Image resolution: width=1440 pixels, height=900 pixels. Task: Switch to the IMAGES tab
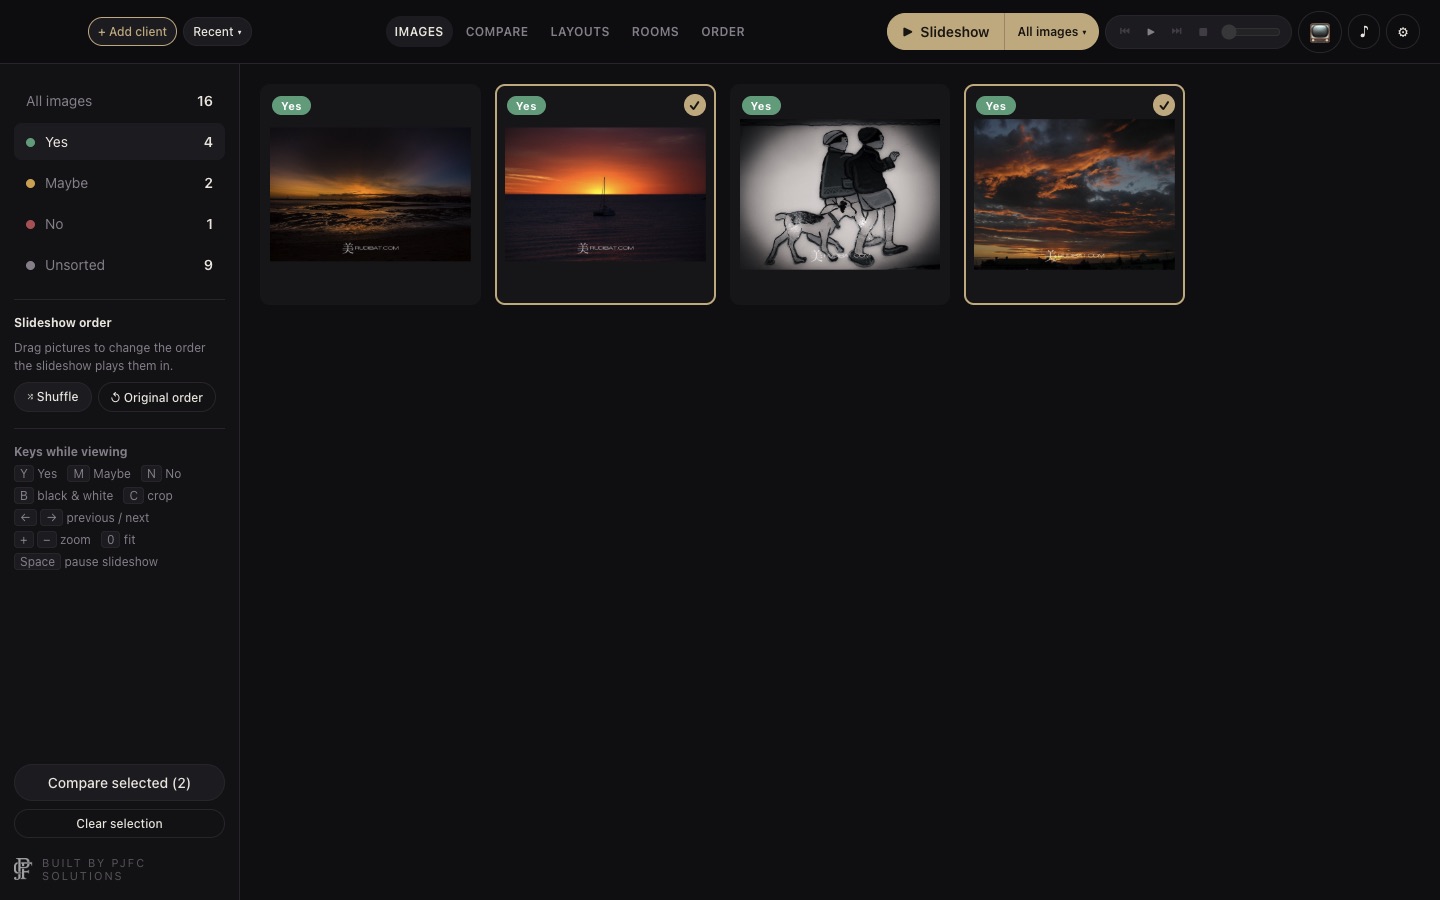click(x=419, y=32)
